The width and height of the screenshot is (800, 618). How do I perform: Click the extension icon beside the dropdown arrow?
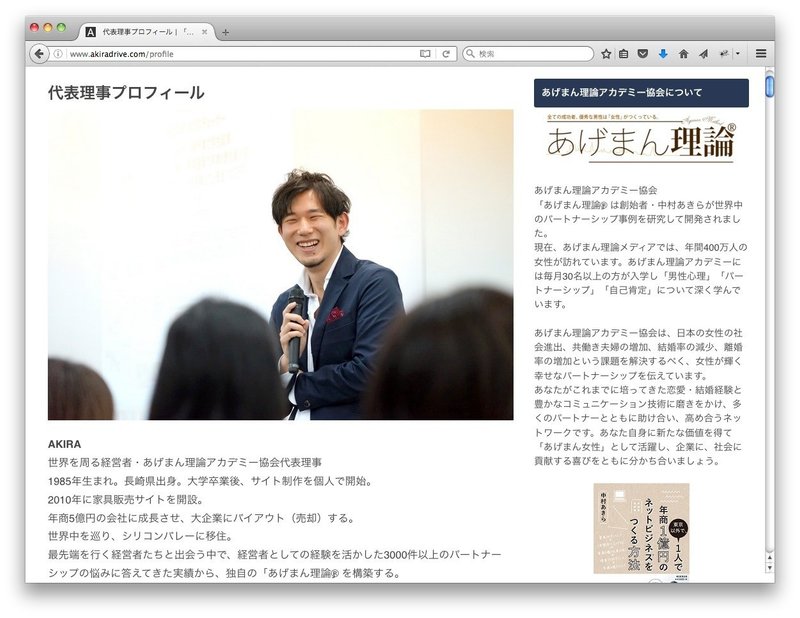tap(724, 54)
